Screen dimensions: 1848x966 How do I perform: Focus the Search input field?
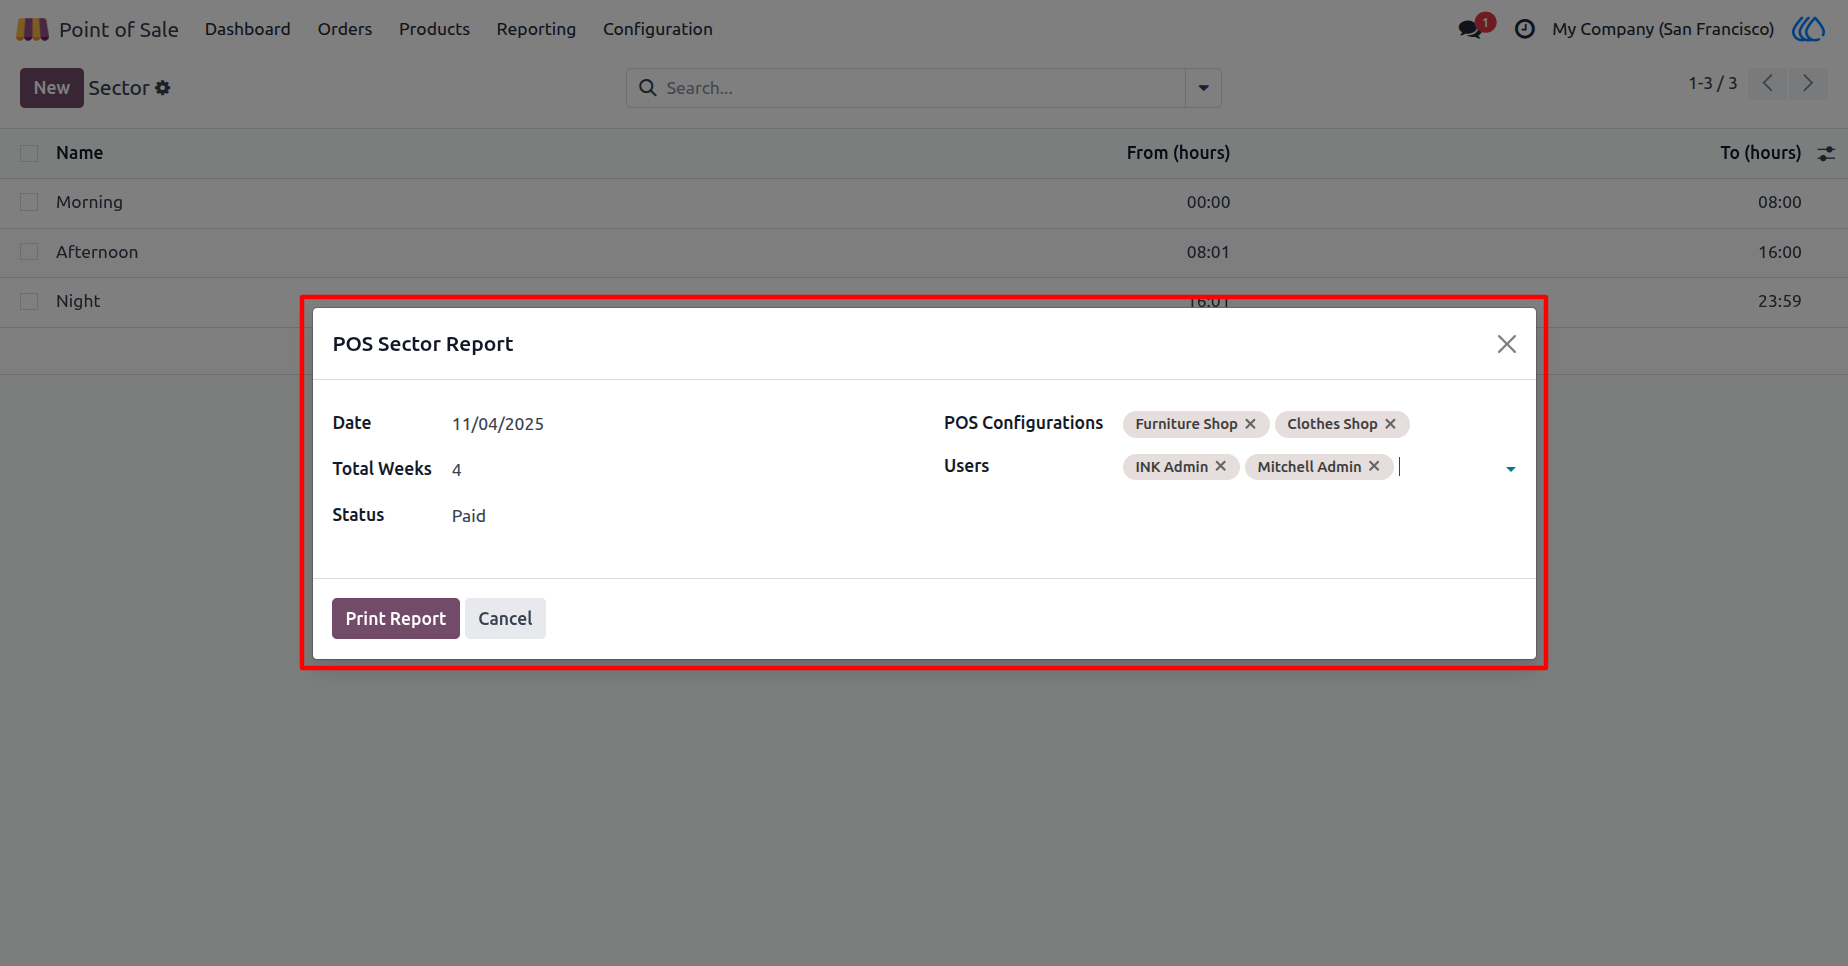coord(923,88)
